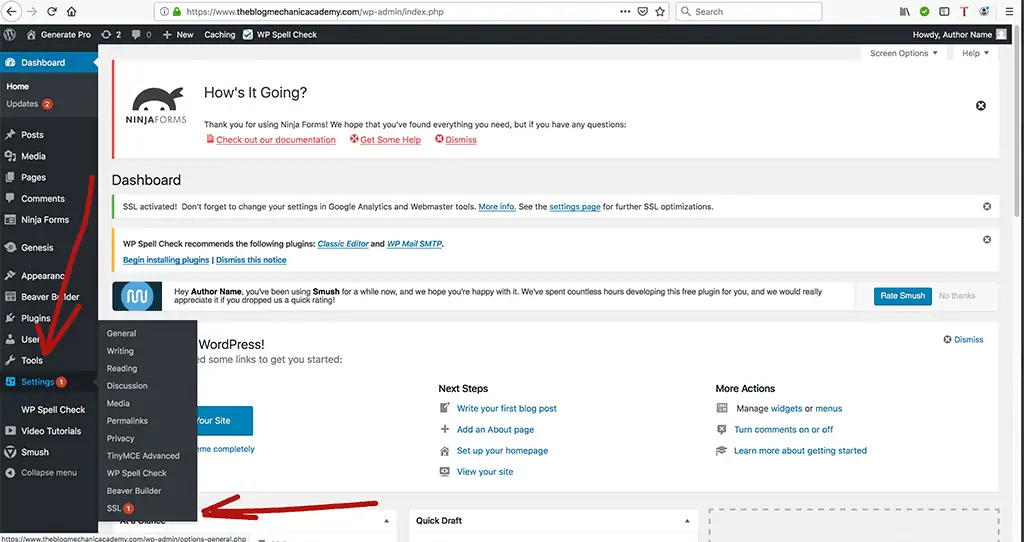Collapse the Quick Draft panel arrow

click(686, 522)
